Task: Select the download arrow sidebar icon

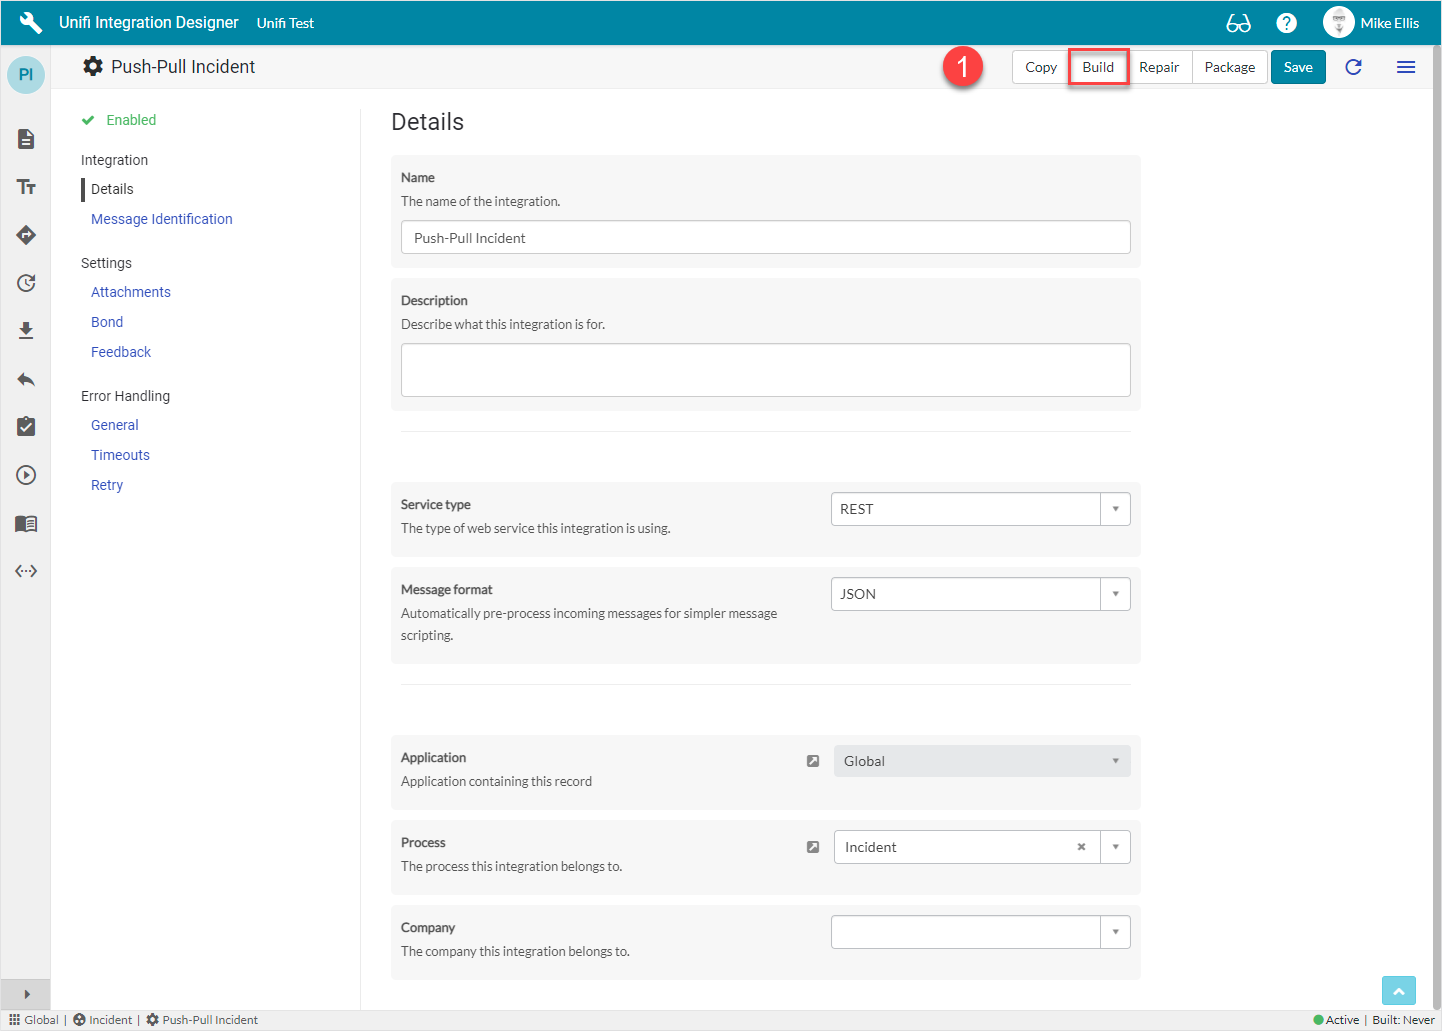Action: (x=26, y=331)
